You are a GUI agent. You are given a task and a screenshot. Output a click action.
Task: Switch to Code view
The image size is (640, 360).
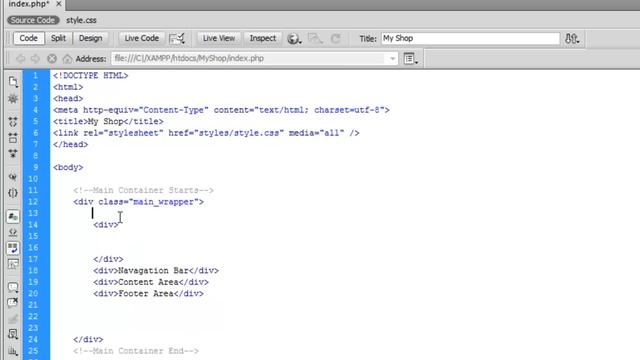(x=29, y=38)
